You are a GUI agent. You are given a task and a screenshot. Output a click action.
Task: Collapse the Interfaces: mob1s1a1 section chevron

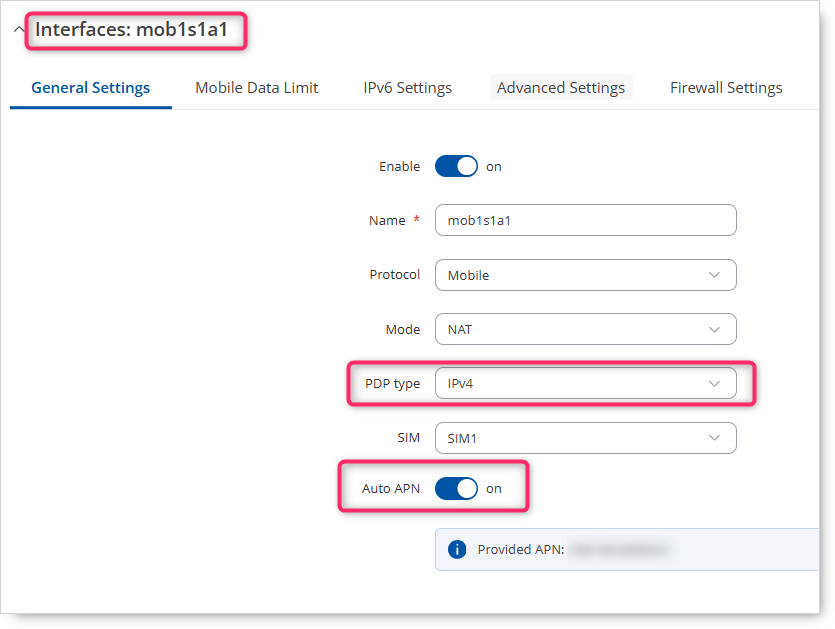pos(19,29)
